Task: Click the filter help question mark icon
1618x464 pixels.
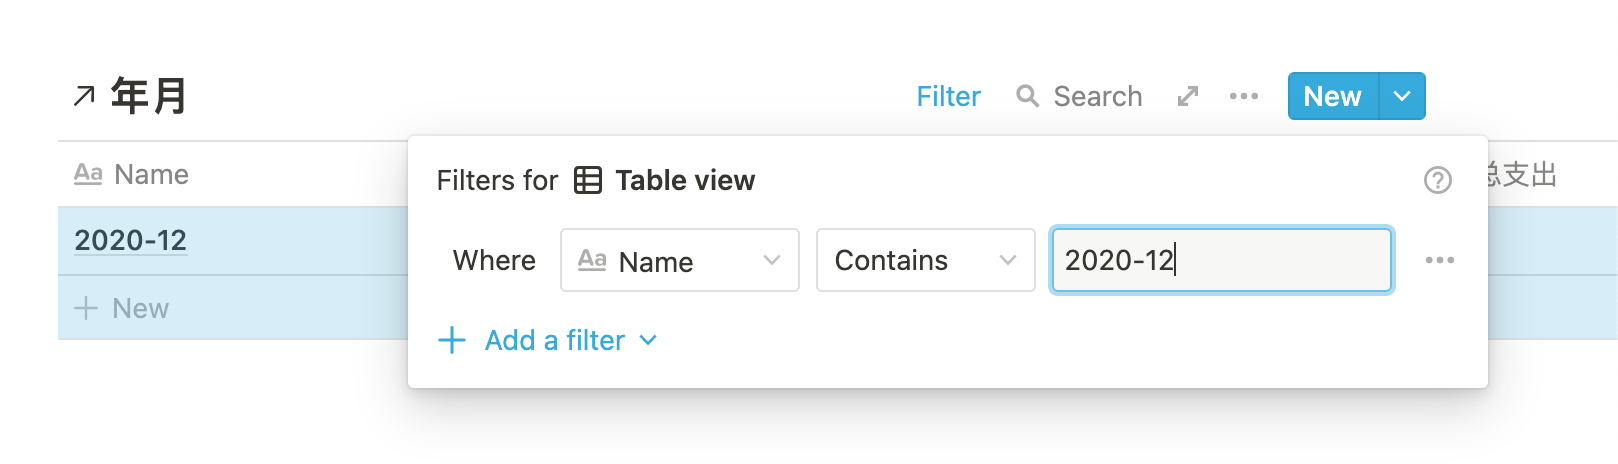Action: pos(1438,180)
